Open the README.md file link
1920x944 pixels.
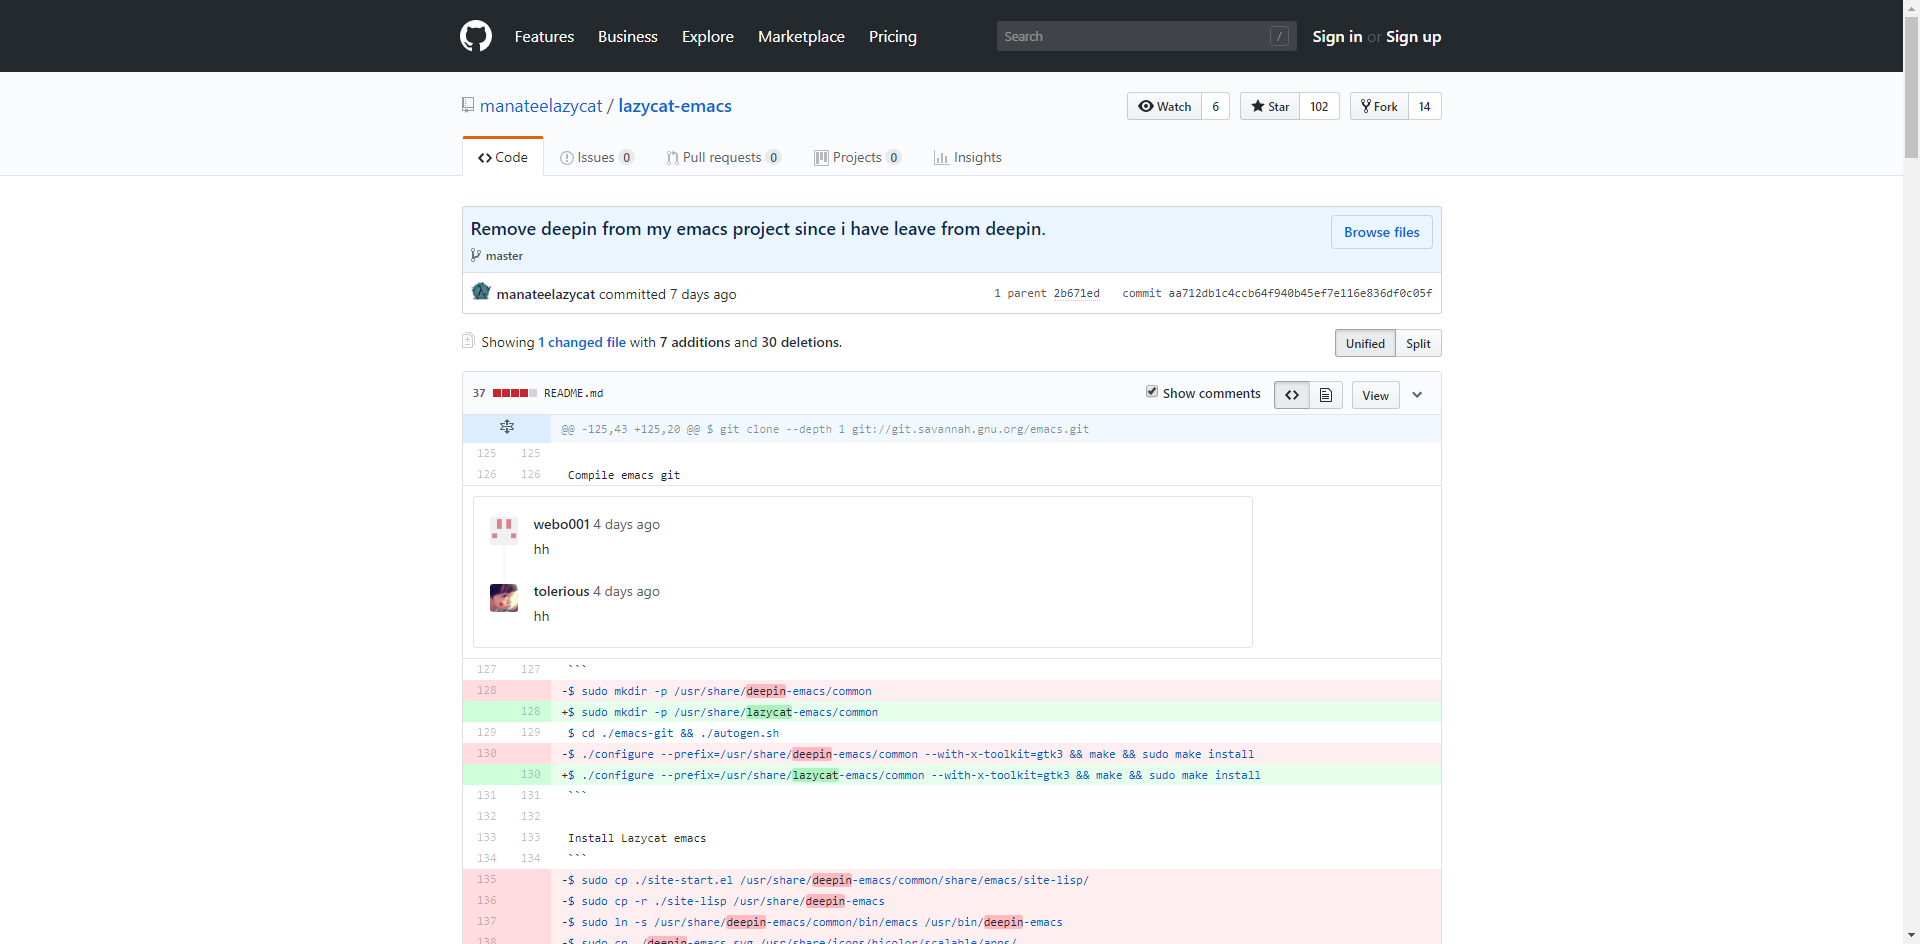click(573, 393)
